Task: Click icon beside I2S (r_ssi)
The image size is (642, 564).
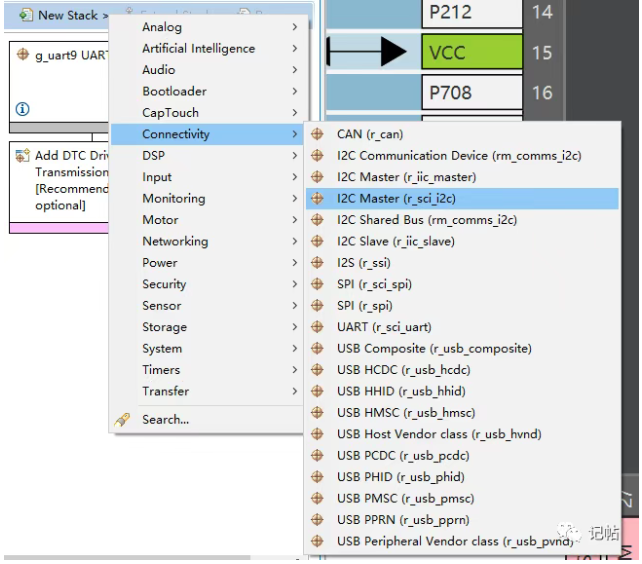Action: pyautogui.click(x=317, y=263)
